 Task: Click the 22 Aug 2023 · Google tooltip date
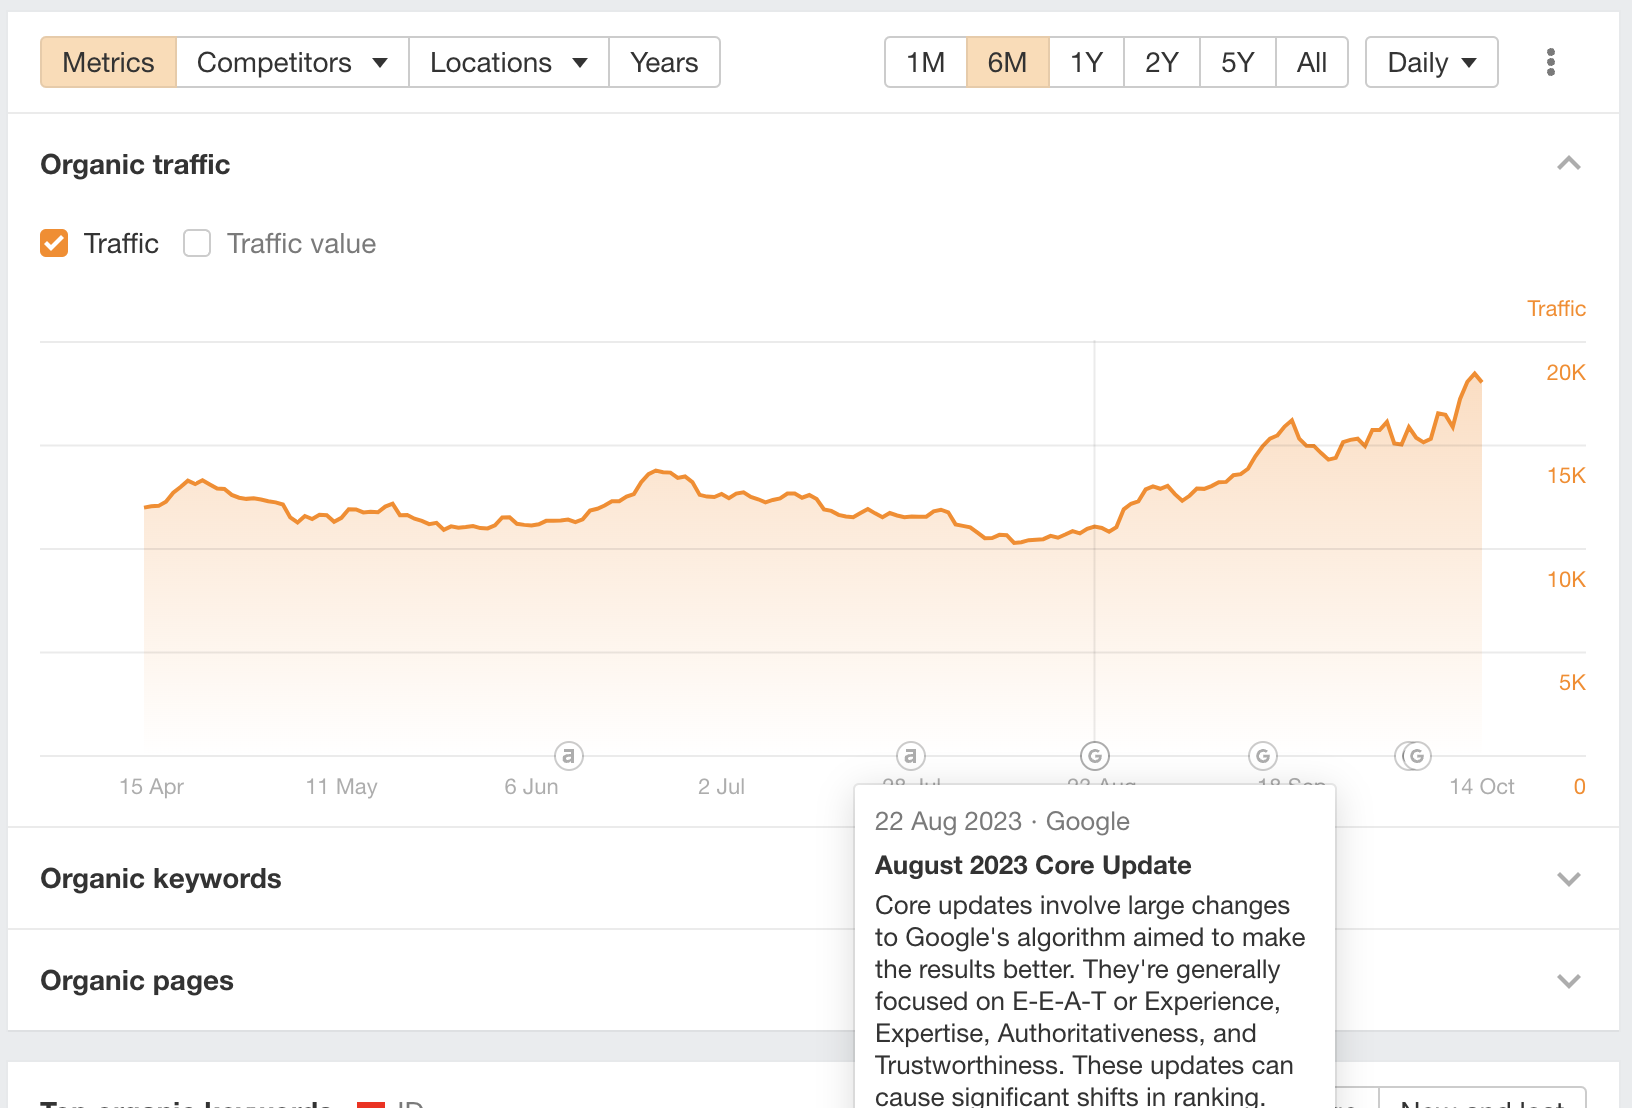1002,821
